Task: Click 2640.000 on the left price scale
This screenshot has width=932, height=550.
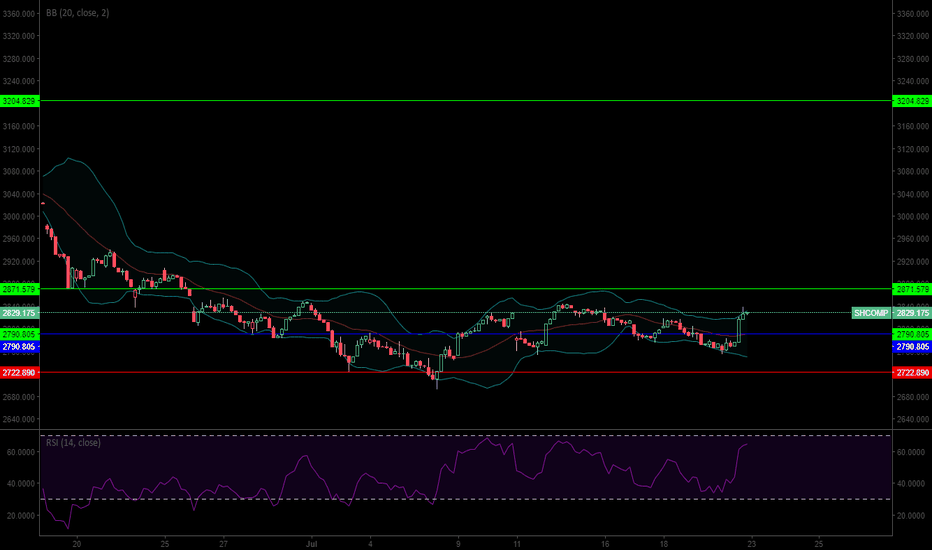Action: point(18,419)
